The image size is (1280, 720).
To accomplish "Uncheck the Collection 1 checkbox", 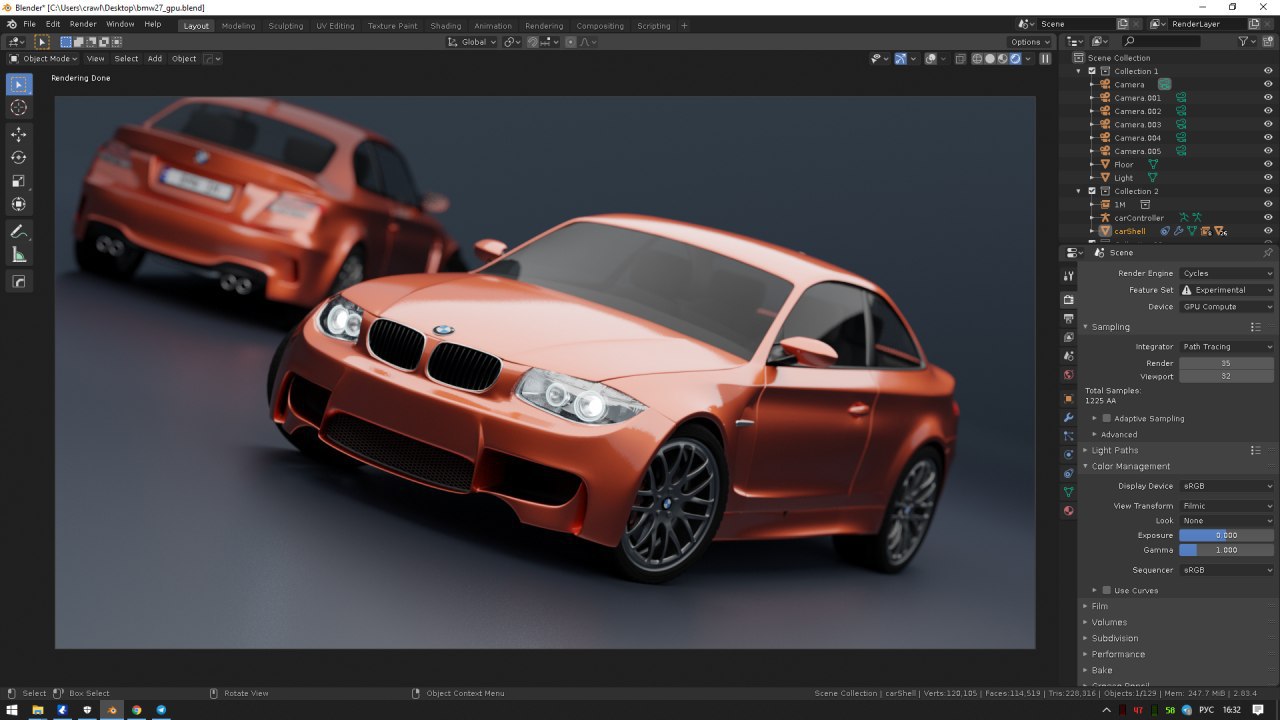I will click(x=1092, y=71).
